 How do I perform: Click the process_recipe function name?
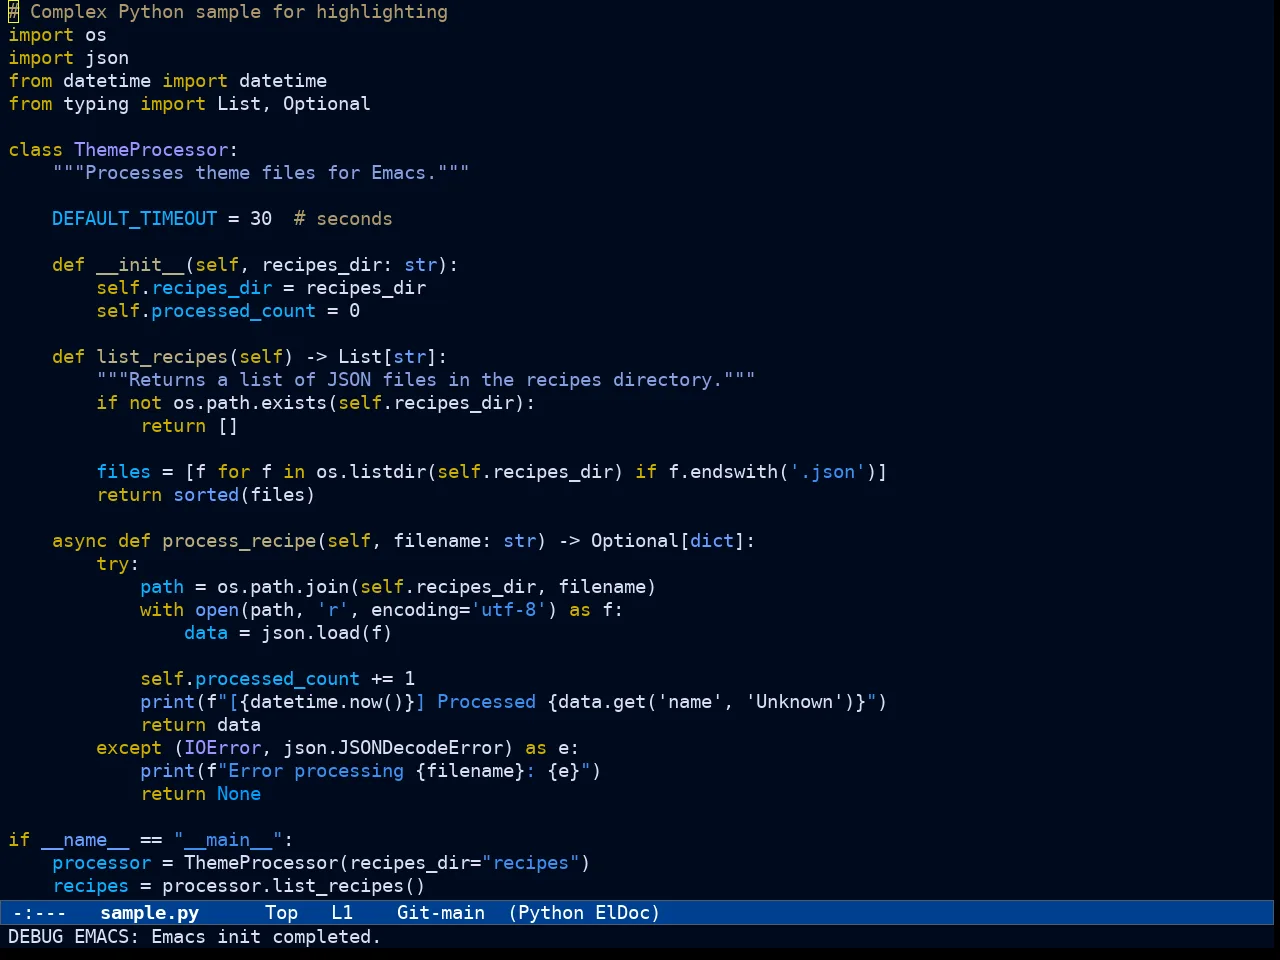click(239, 541)
